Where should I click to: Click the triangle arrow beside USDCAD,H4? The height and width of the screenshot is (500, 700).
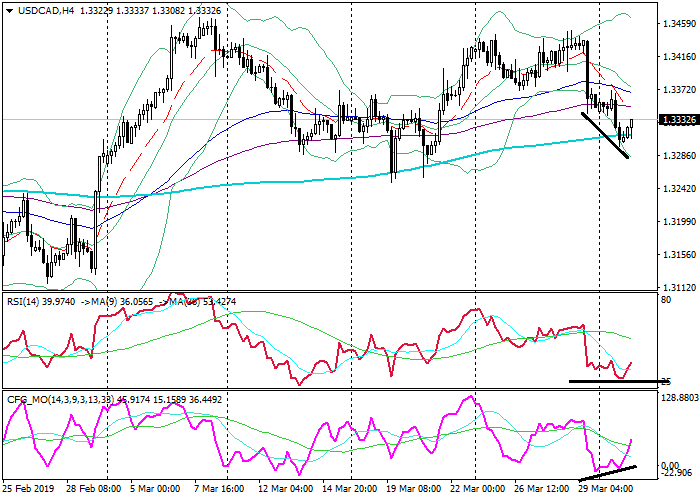tap(8, 11)
